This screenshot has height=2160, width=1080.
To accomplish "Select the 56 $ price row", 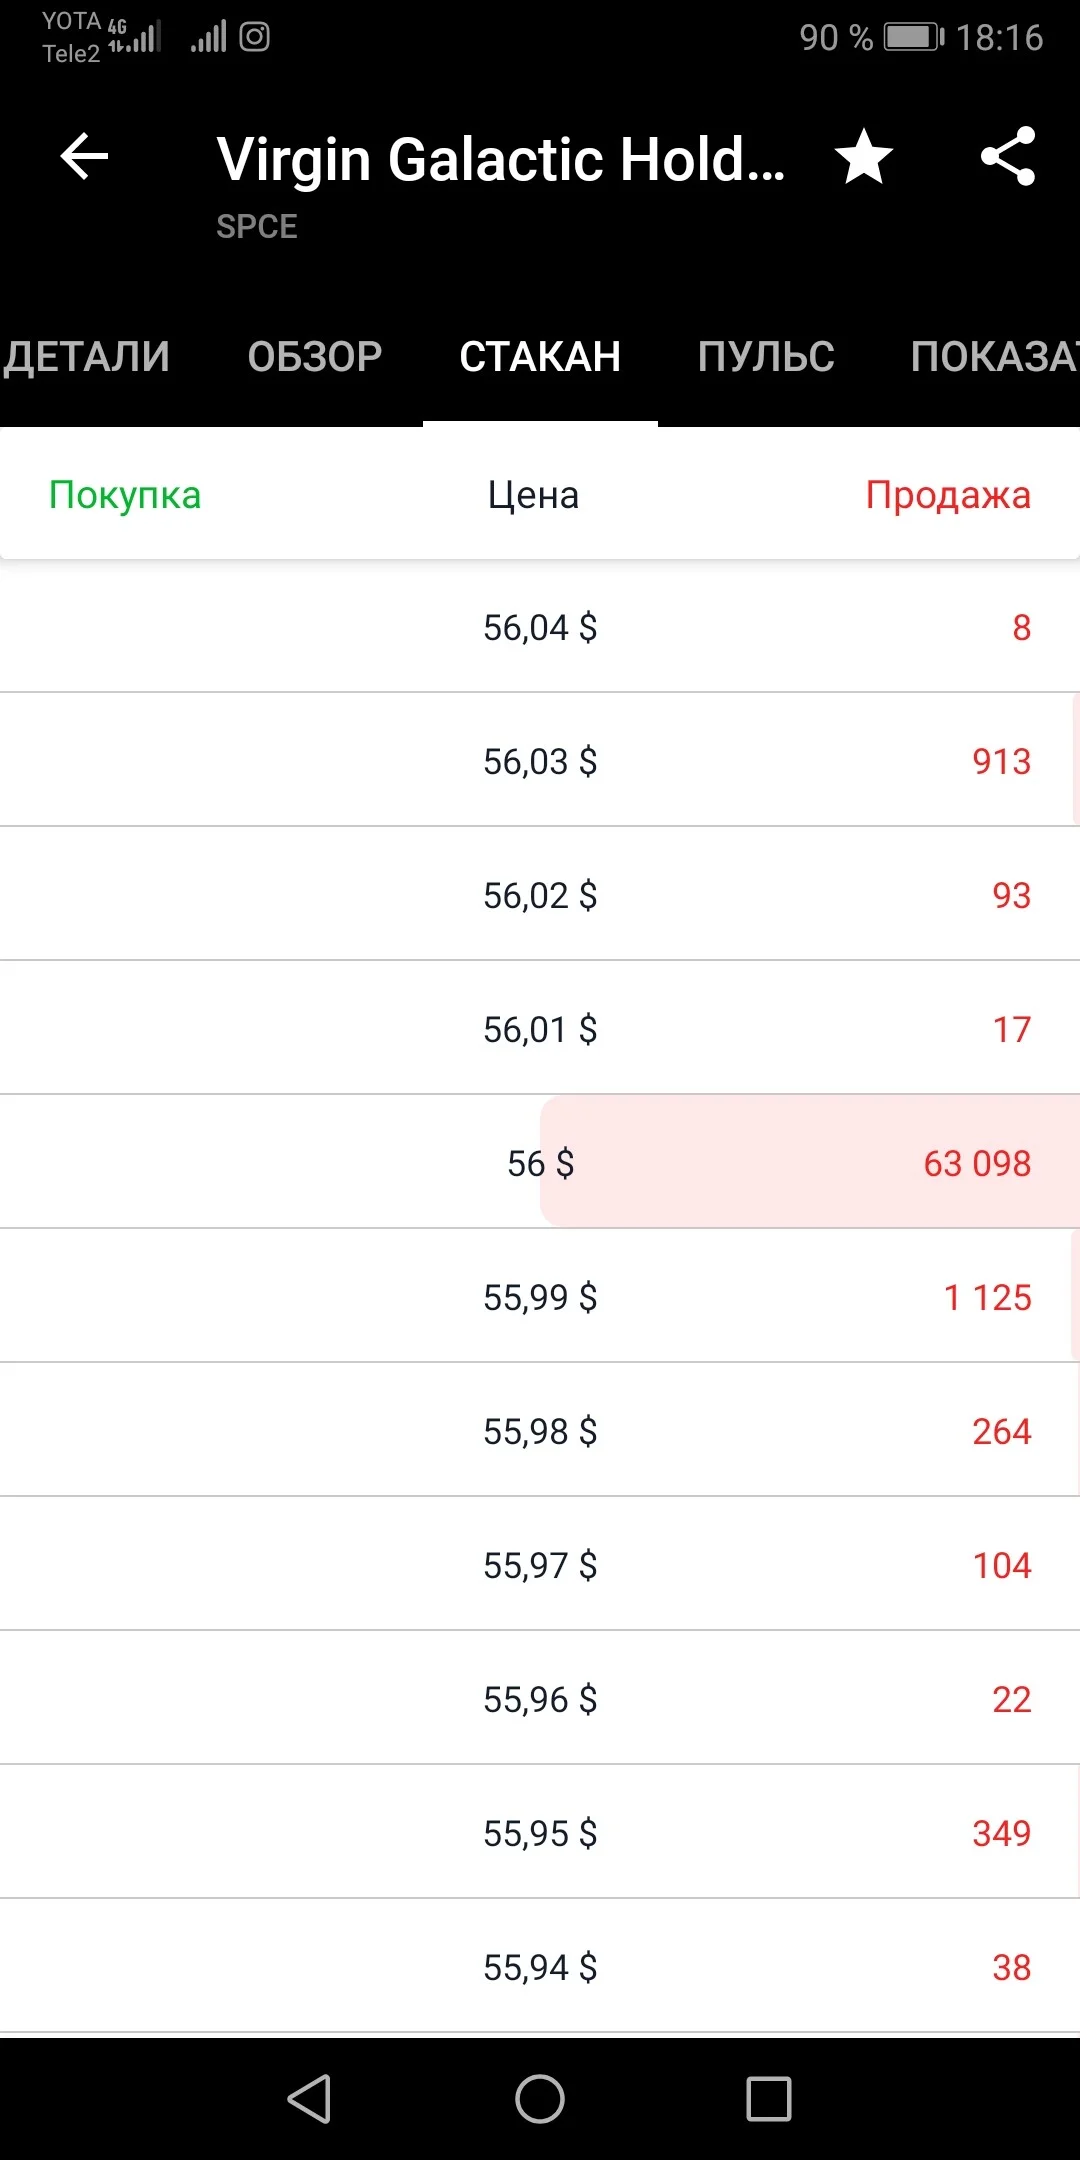I will pos(540,1162).
